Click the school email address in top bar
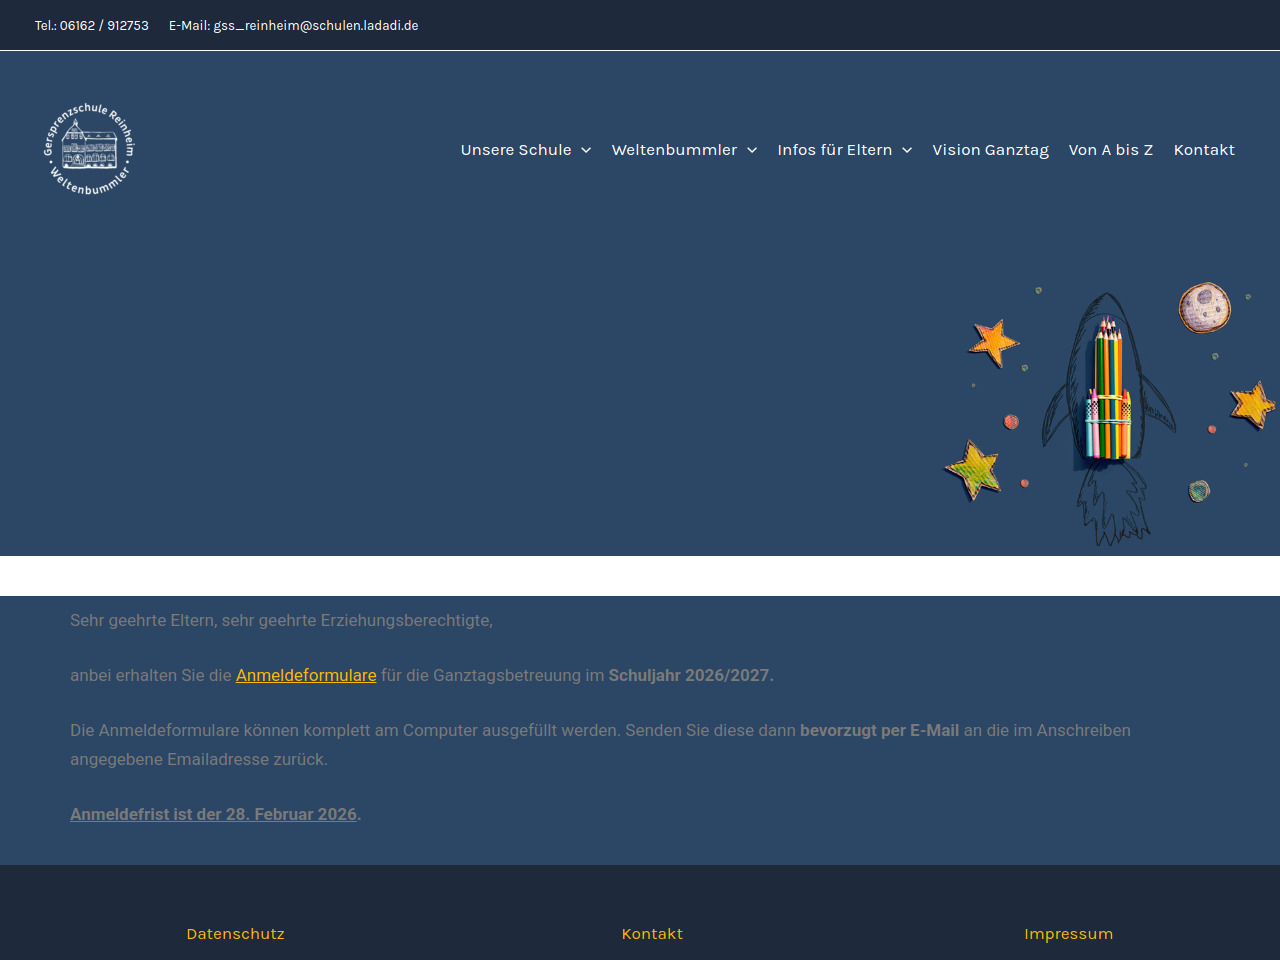The width and height of the screenshot is (1280, 960). [315, 25]
